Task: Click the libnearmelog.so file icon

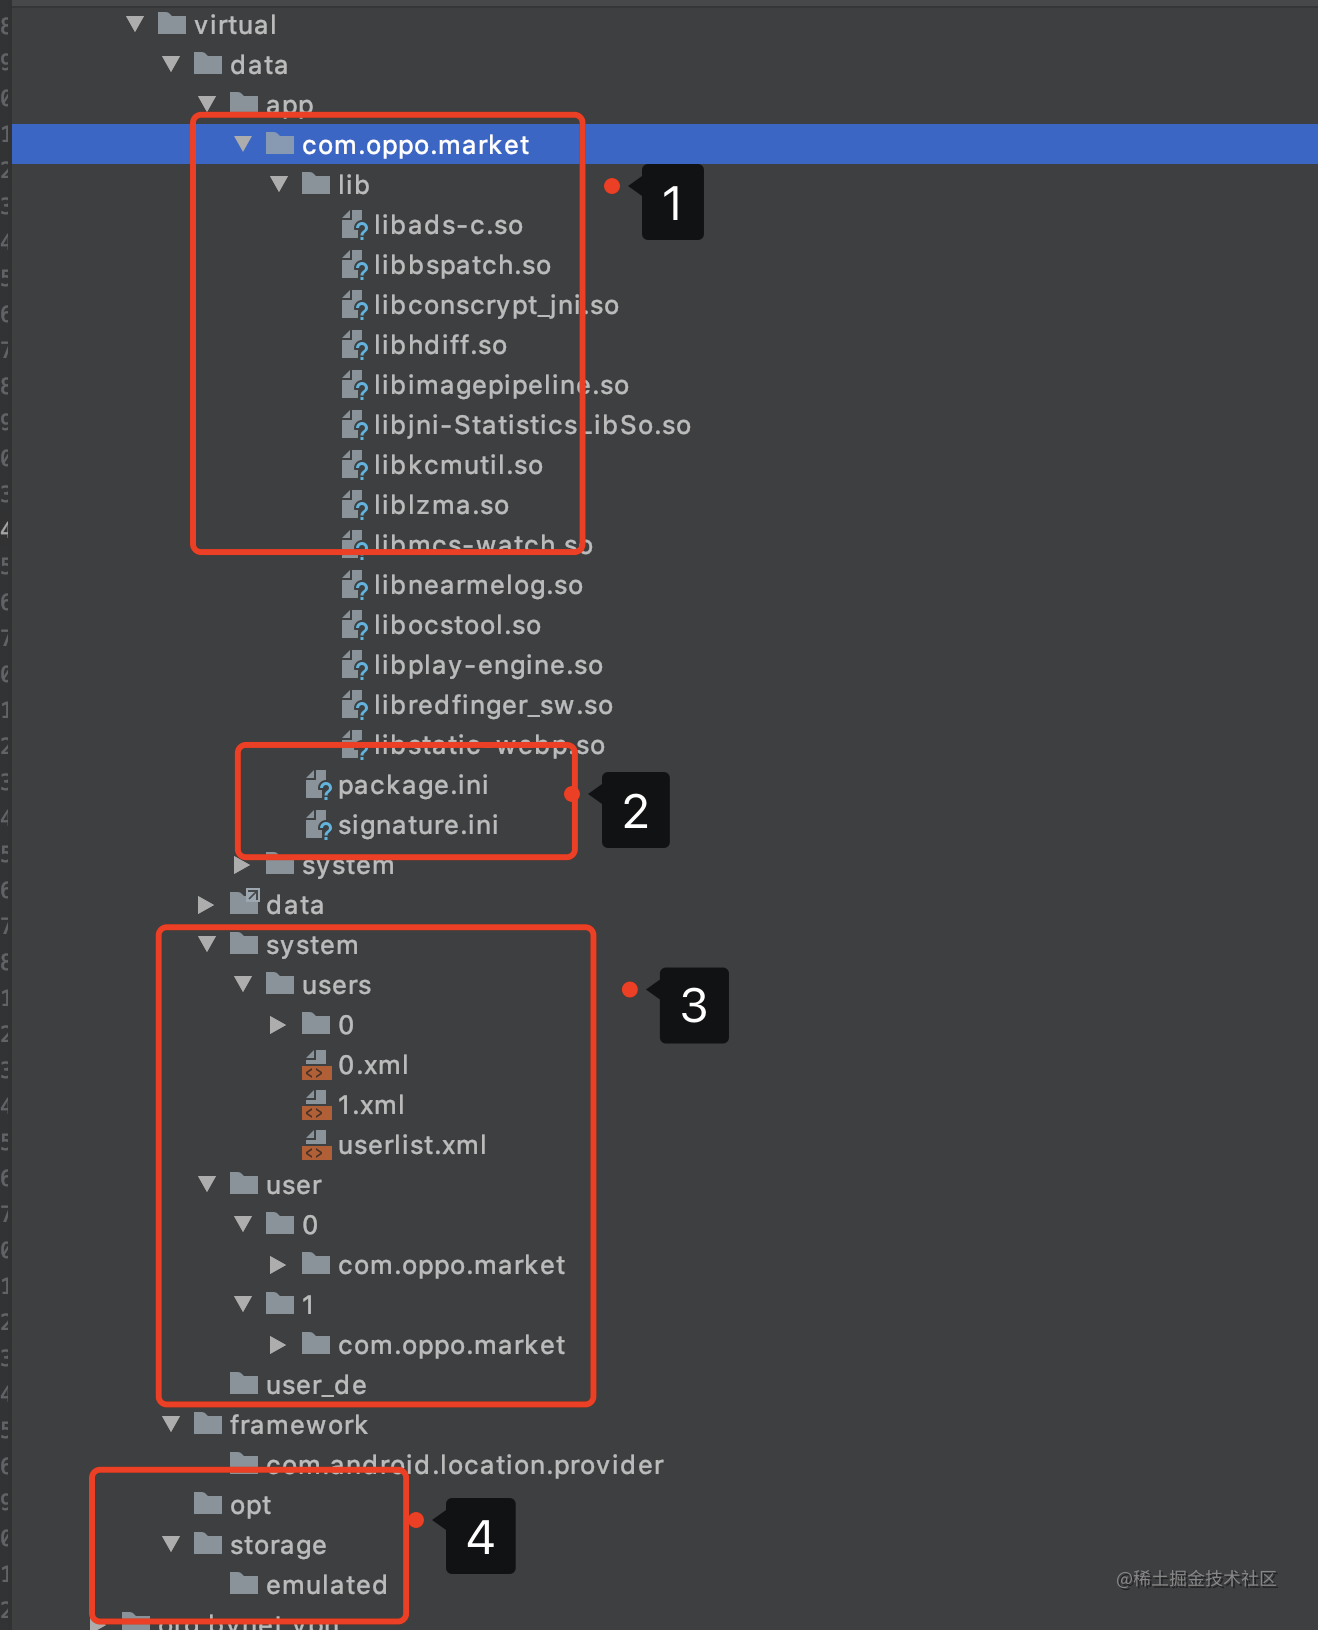Action: (x=355, y=586)
